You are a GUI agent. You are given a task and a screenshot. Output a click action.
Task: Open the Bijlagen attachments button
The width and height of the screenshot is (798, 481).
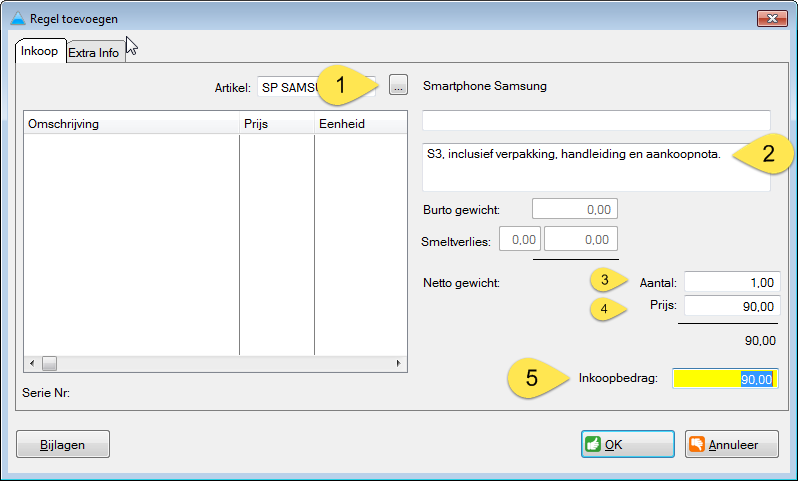coord(63,444)
